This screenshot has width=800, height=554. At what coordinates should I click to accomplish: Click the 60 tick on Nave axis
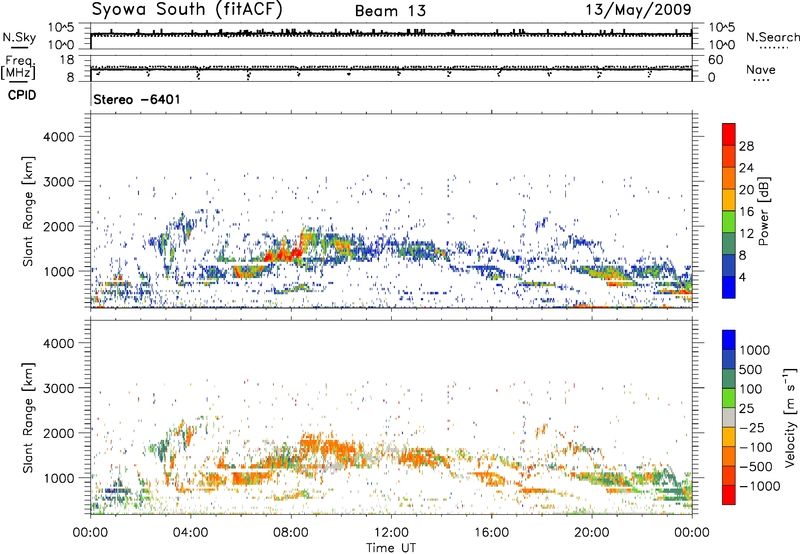pyautogui.click(x=716, y=60)
